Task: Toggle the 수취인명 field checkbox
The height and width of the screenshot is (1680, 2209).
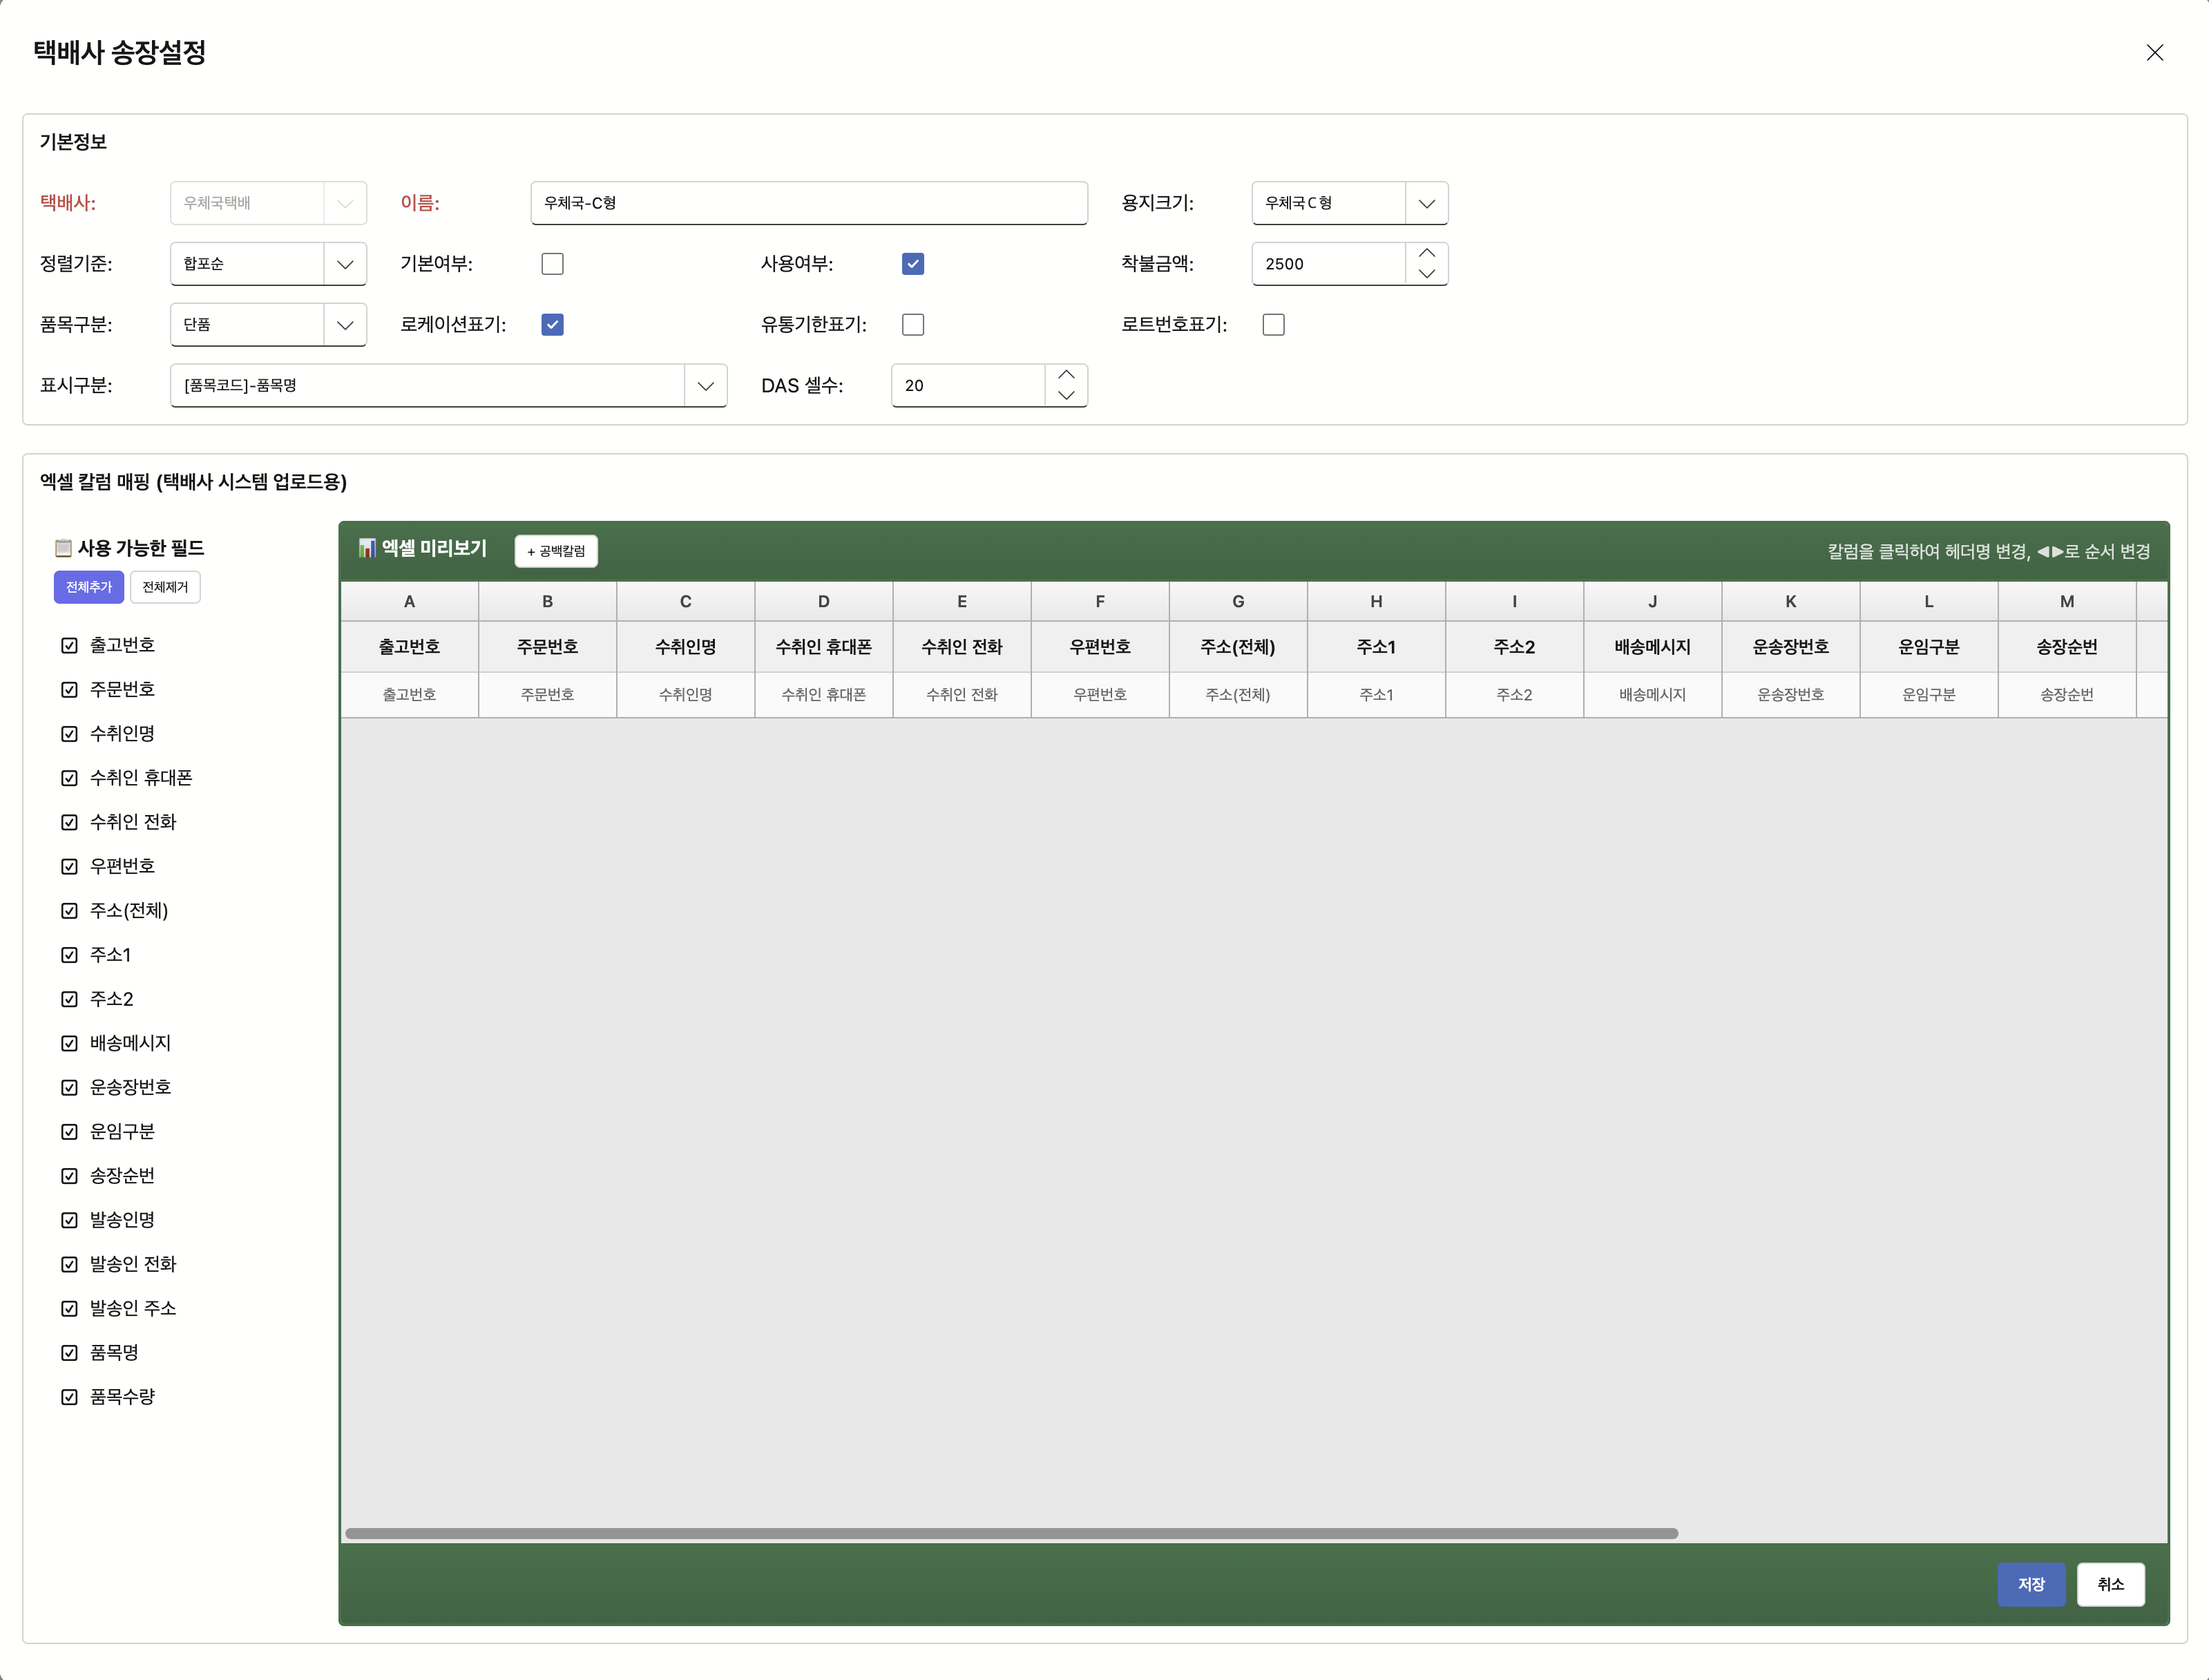Action: point(69,734)
